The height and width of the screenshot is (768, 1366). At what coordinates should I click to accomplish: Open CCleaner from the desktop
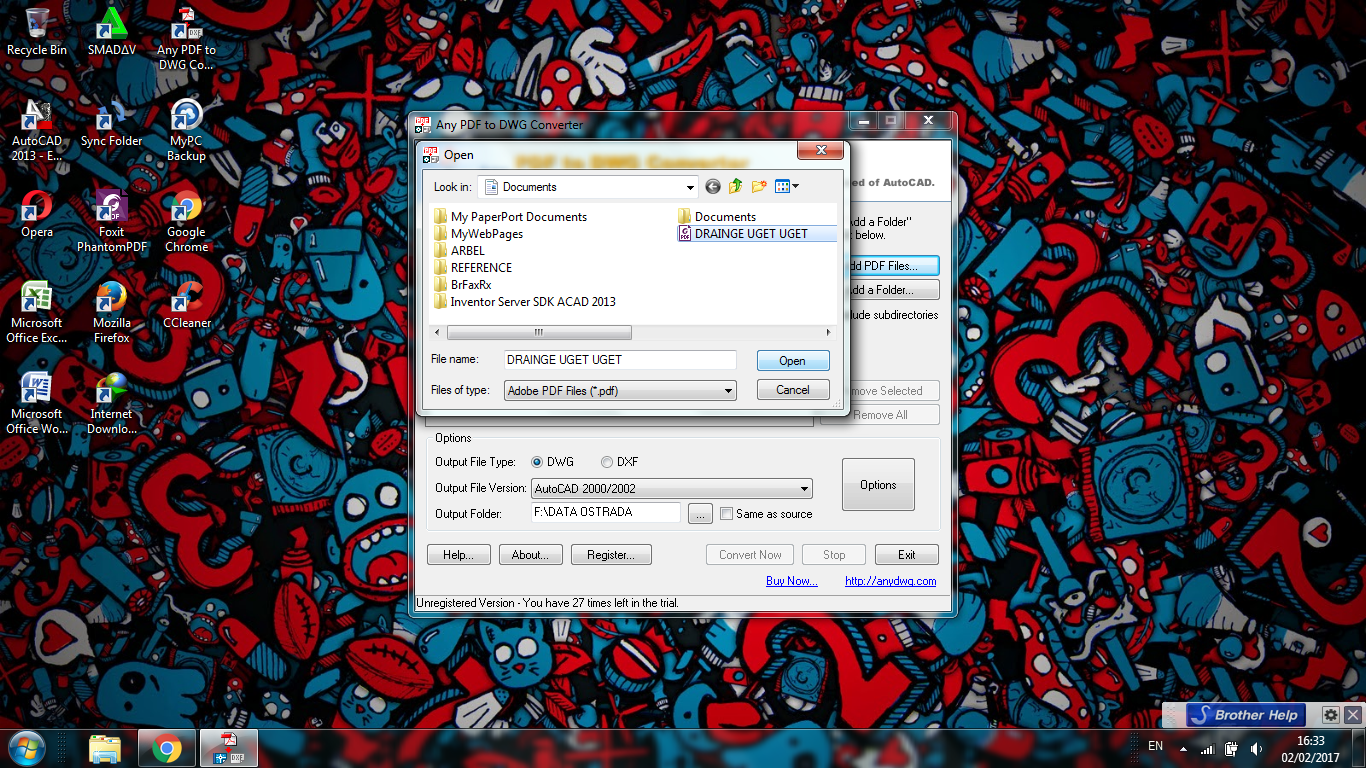(185, 300)
